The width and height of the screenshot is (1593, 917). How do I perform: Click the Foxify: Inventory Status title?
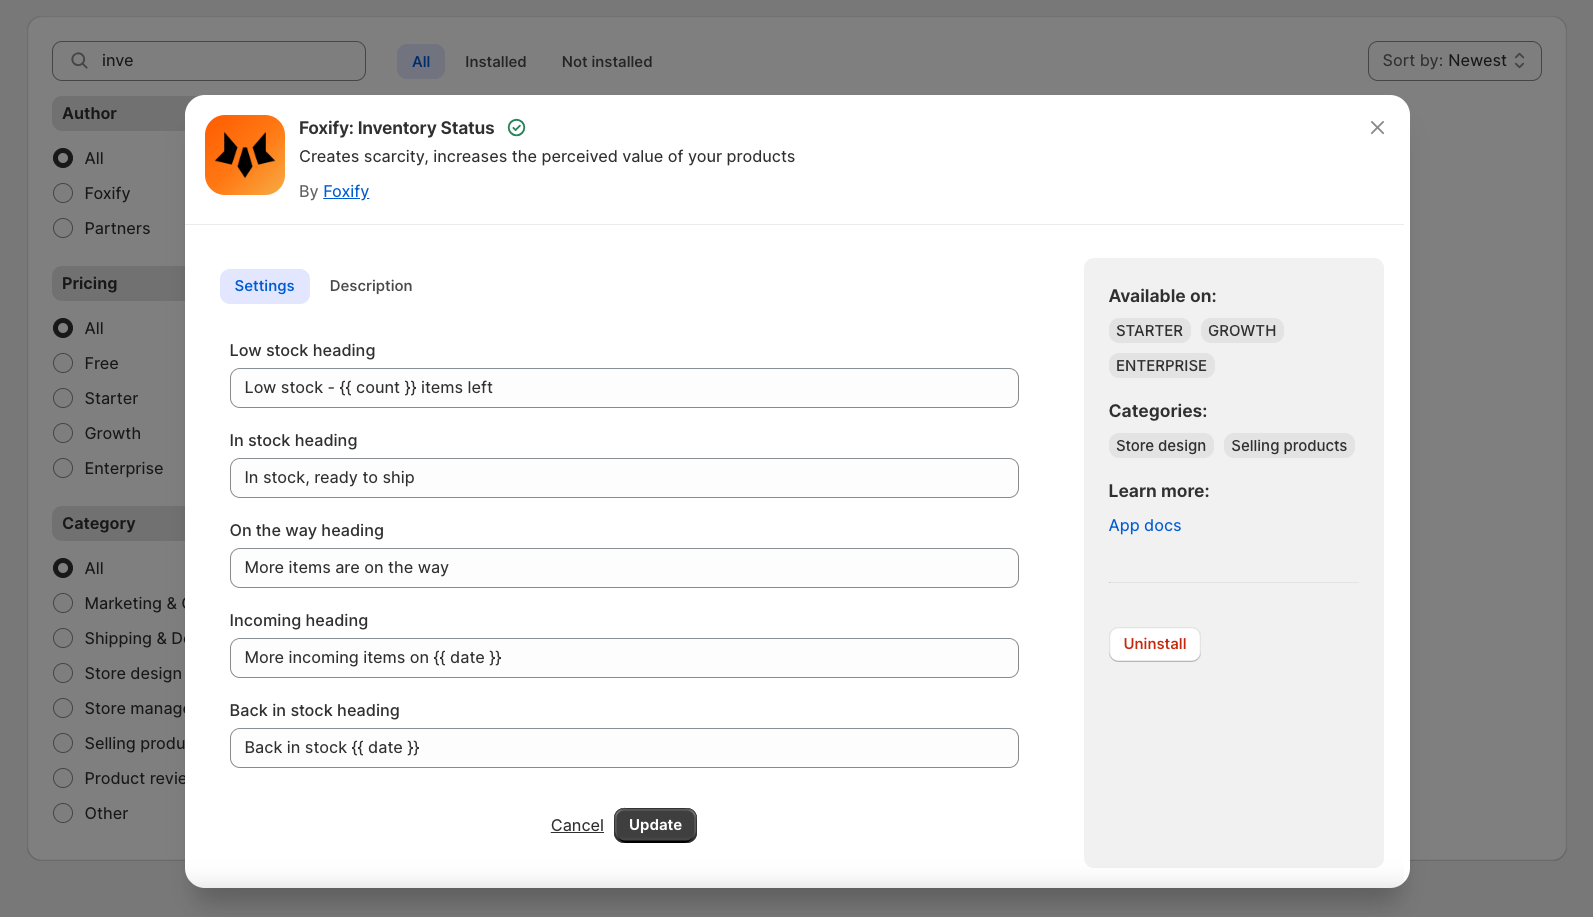pyautogui.click(x=397, y=128)
